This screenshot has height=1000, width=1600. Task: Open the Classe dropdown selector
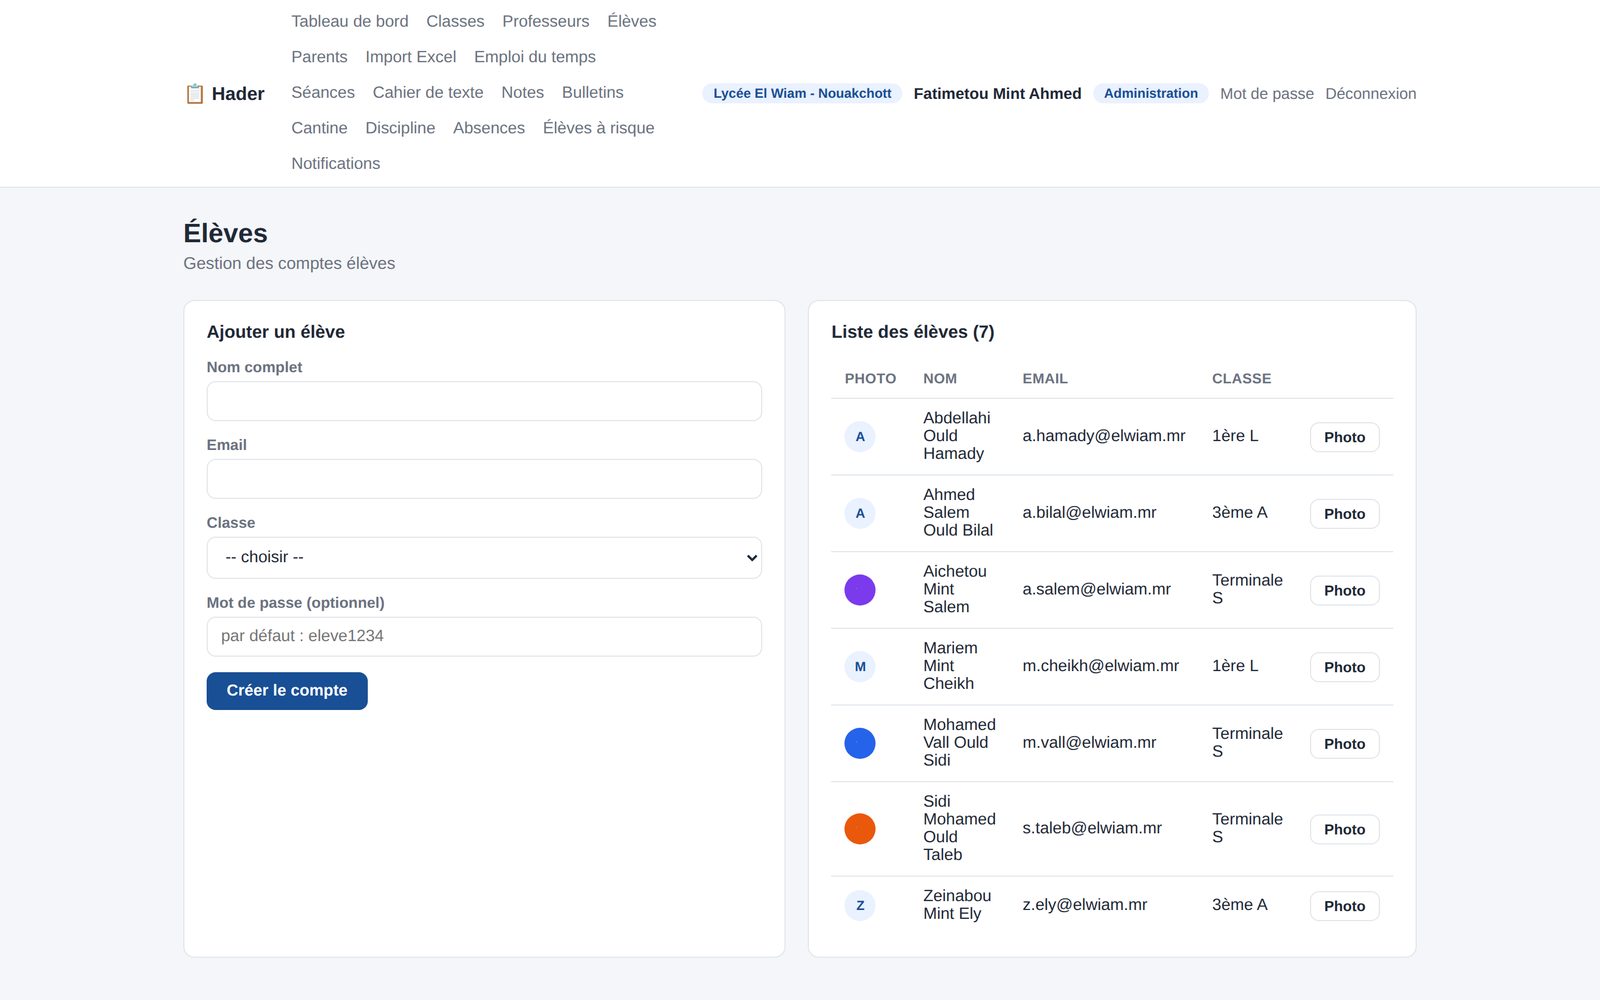(484, 558)
